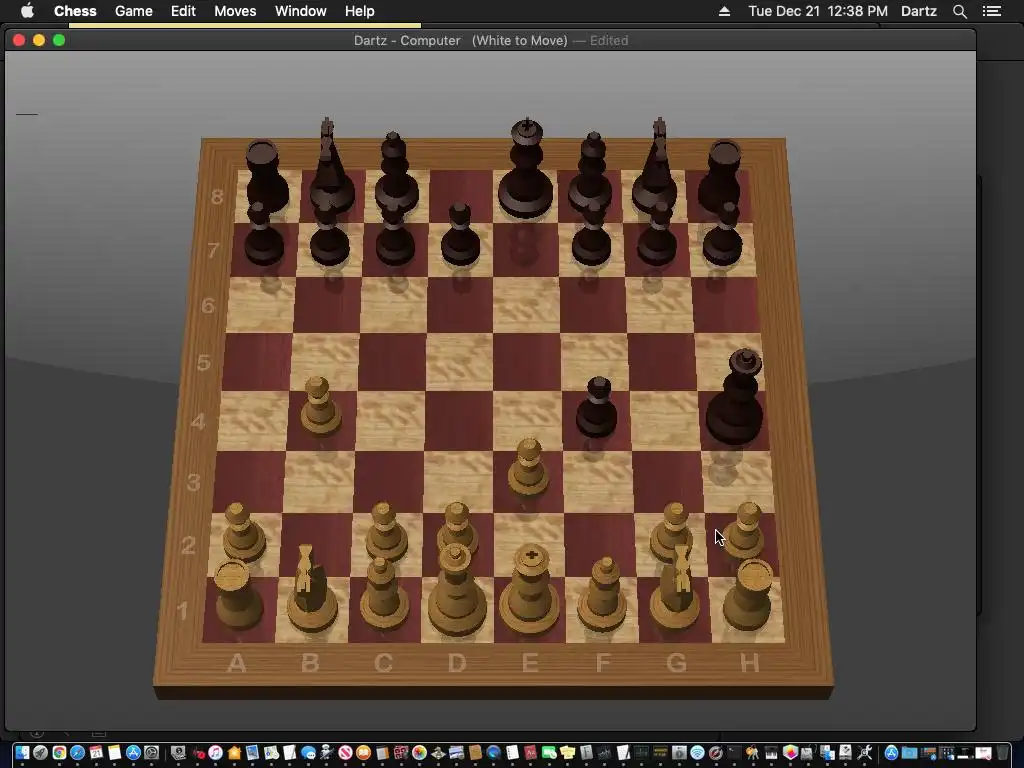Open the Apple menu
The width and height of the screenshot is (1024, 768).
click(27, 11)
